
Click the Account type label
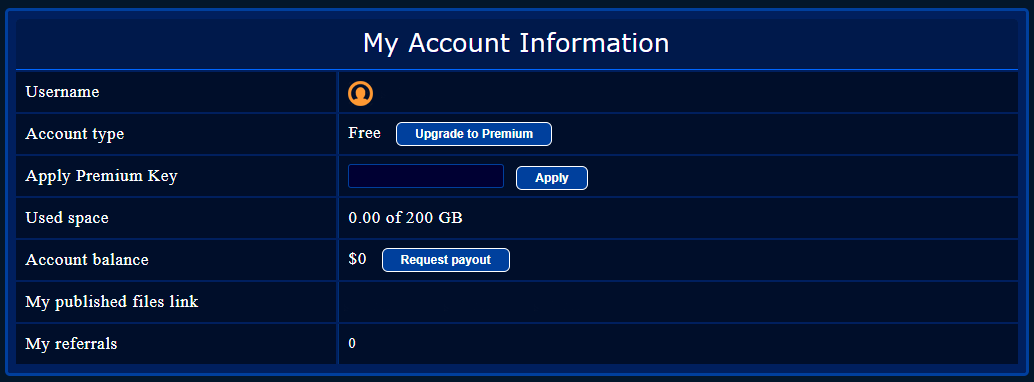click(75, 134)
